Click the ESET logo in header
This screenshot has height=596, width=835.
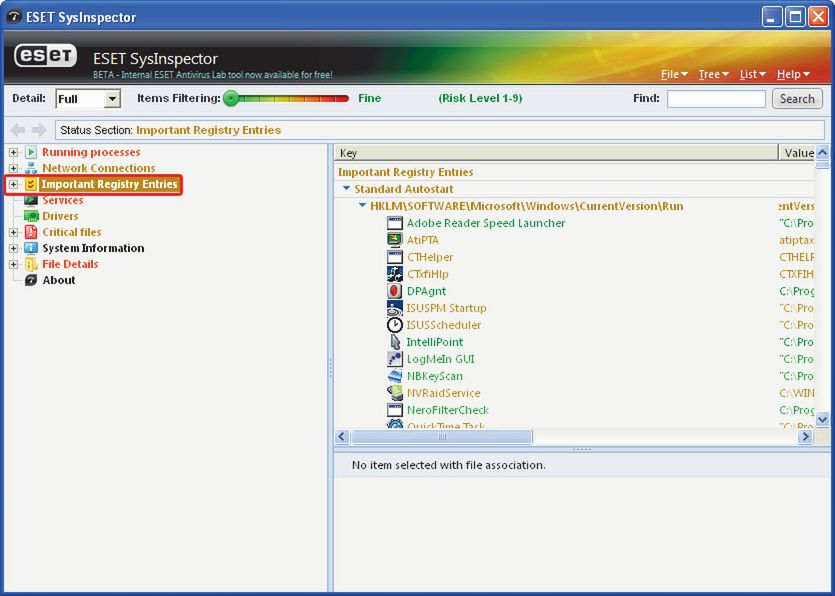point(46,56)
